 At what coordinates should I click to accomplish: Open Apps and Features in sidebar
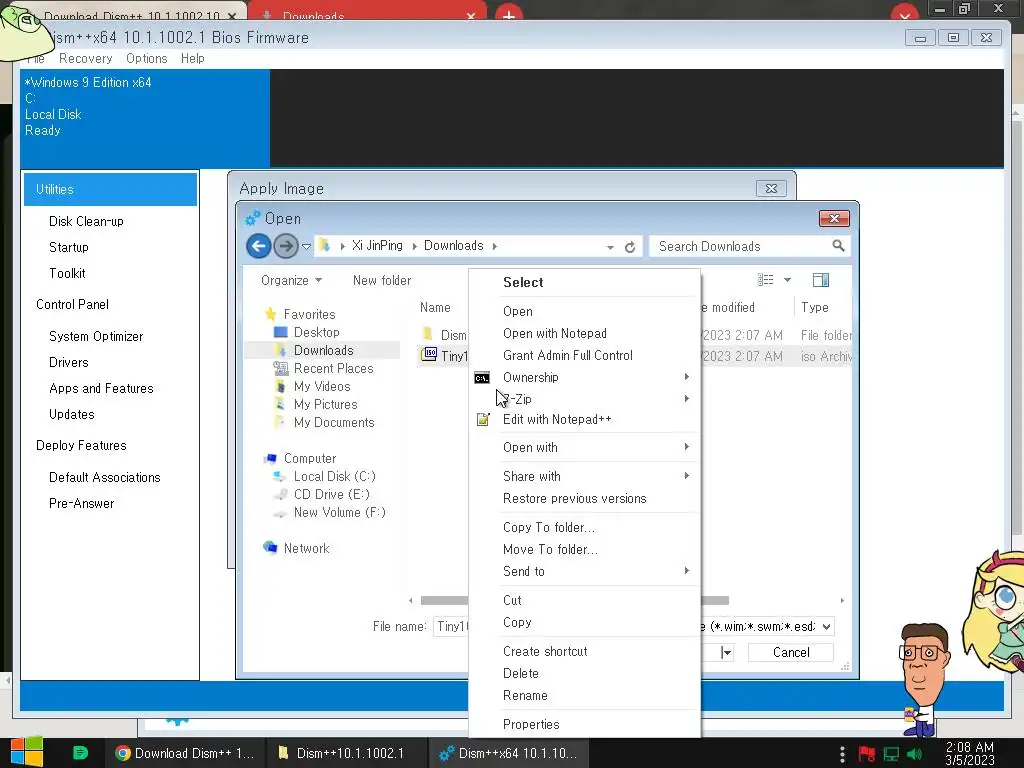[101, 389]
